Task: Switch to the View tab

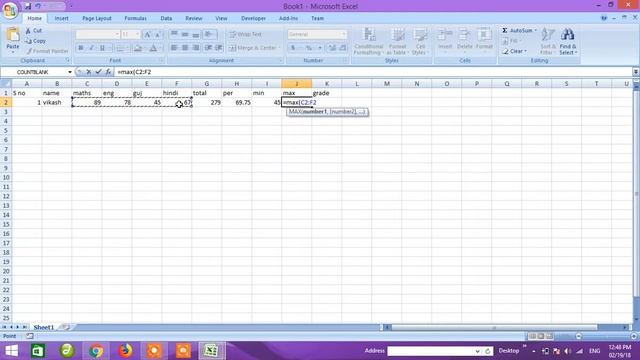Action: pyautogui.click(x=221, y=18)
